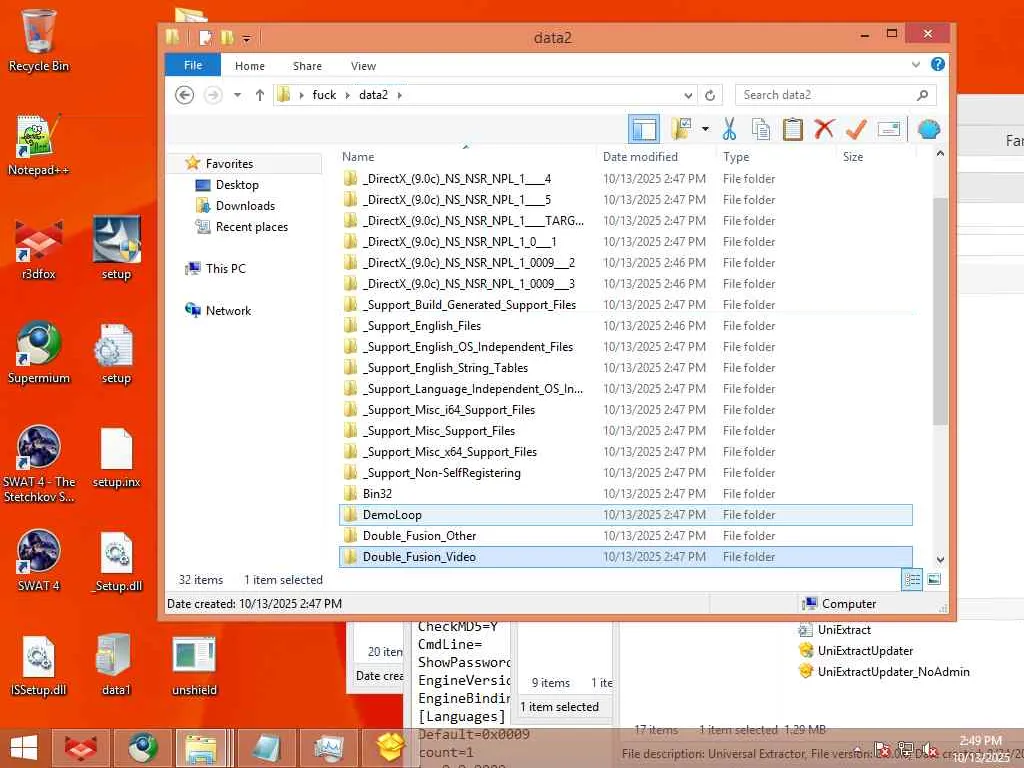Switch to Details view button in the status bar
The width and height of the screenshot is (1024, 768).
(x=912, y=579)
